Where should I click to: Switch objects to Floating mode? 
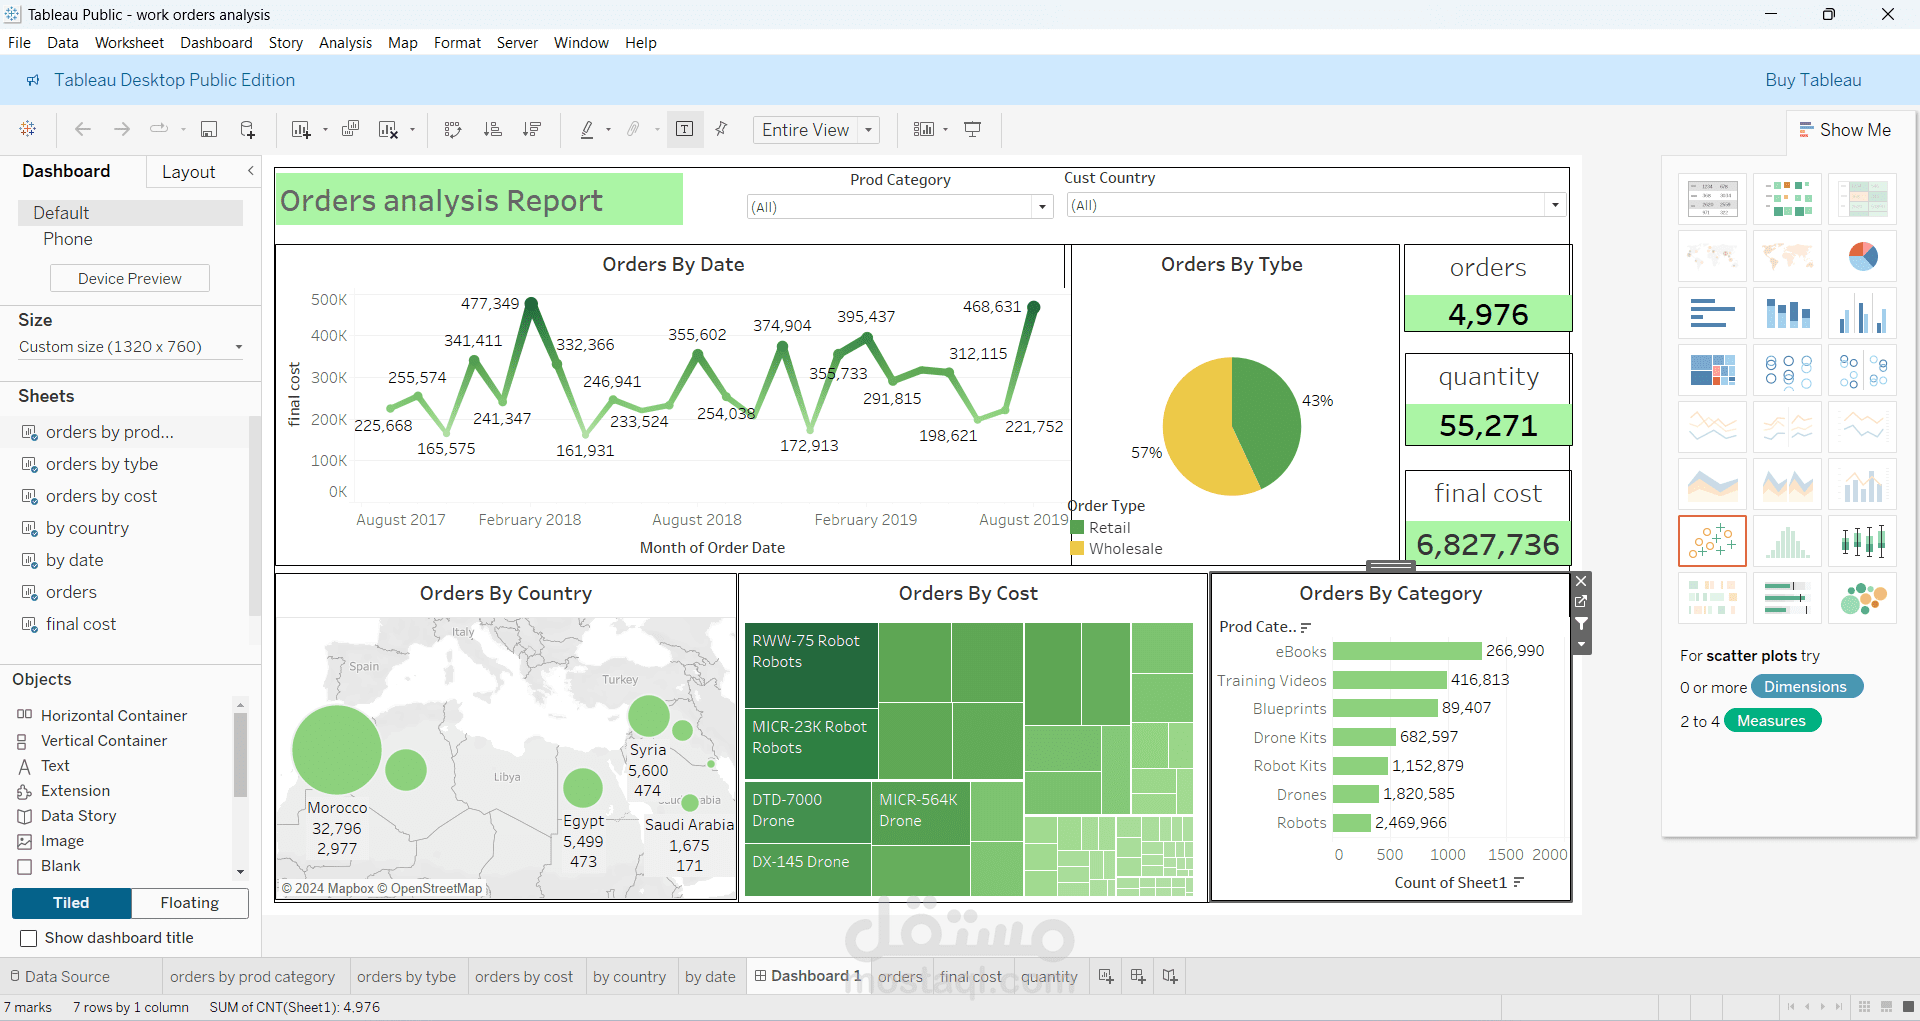pos(189,903)
